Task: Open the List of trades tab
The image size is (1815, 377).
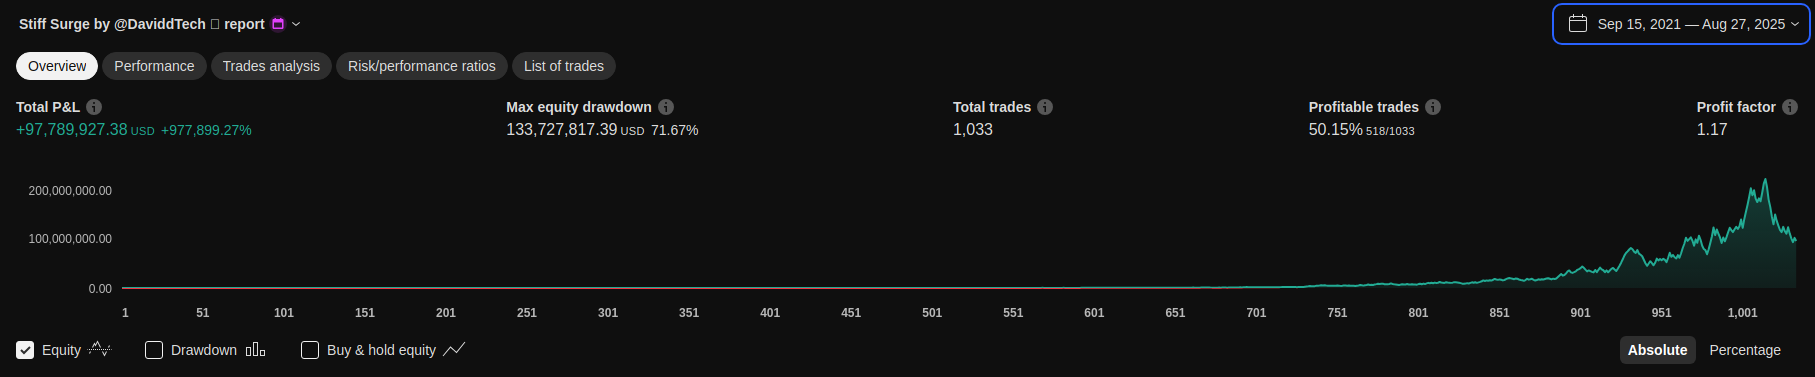Action: [564, 66]
